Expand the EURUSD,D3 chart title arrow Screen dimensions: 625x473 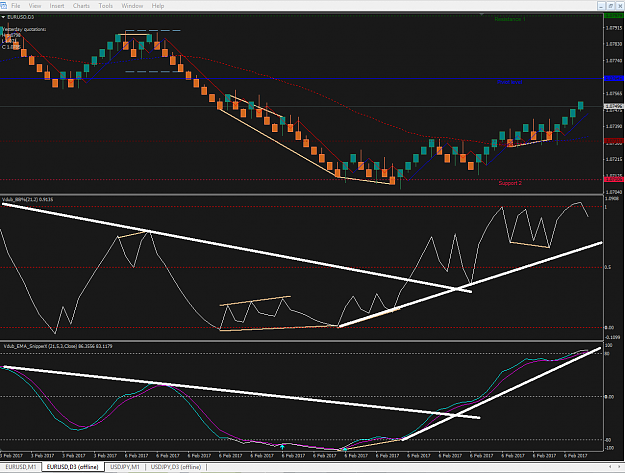point(3,17)
